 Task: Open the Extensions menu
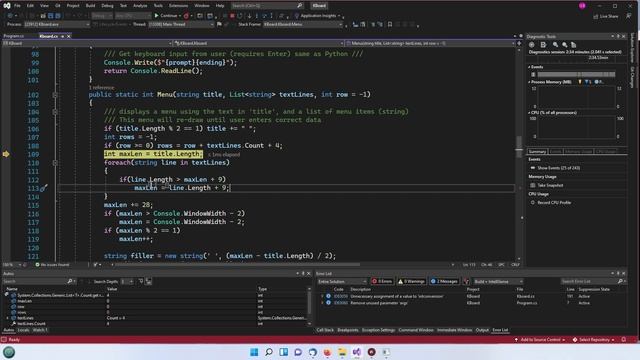pyautogui.click(x=178, y=6)
